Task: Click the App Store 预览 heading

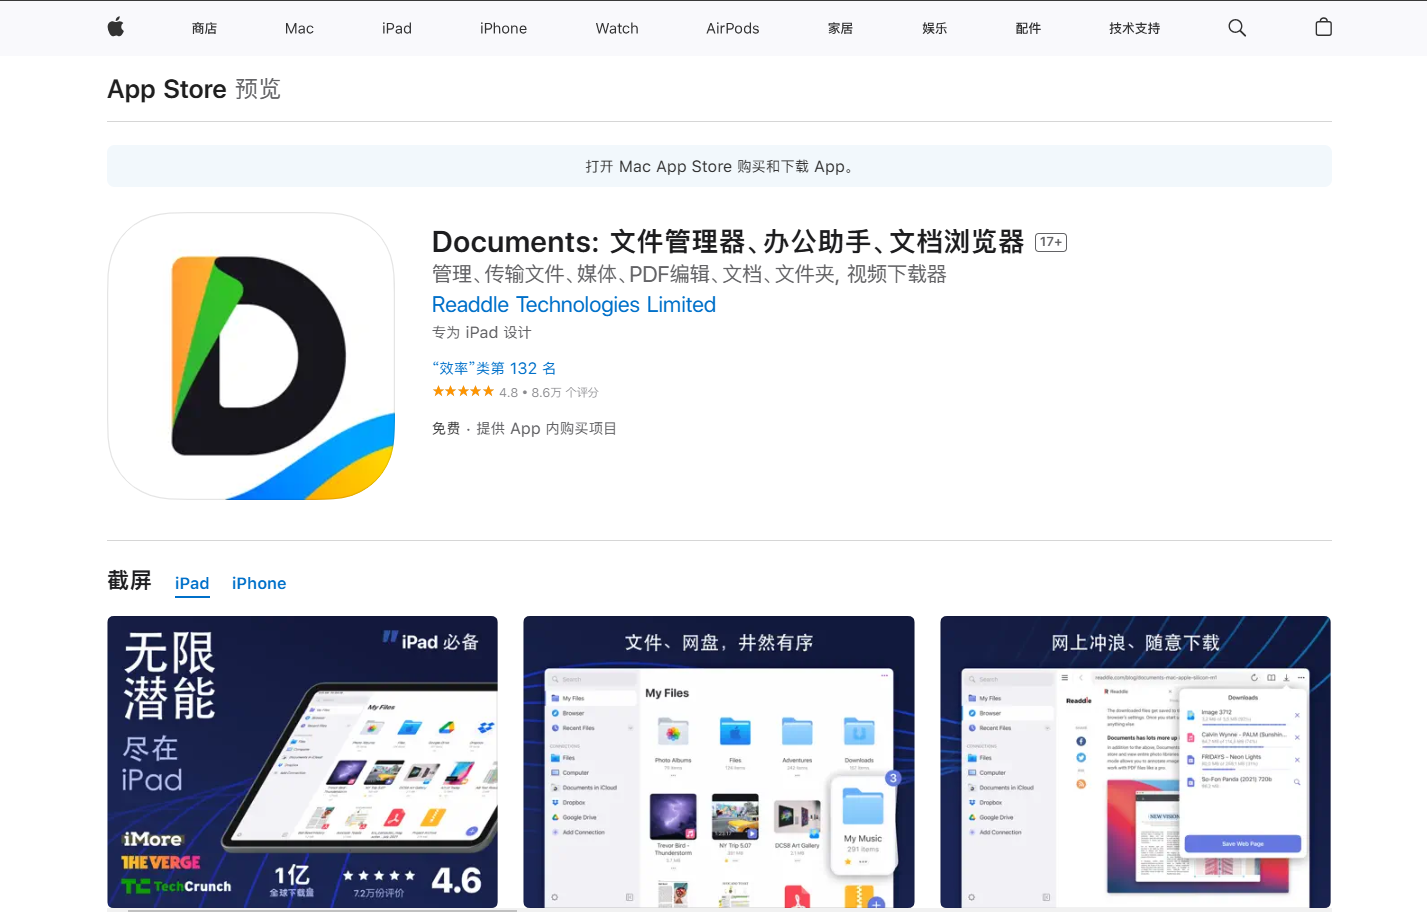Action: pyautogui.click(x=194, y=89)
